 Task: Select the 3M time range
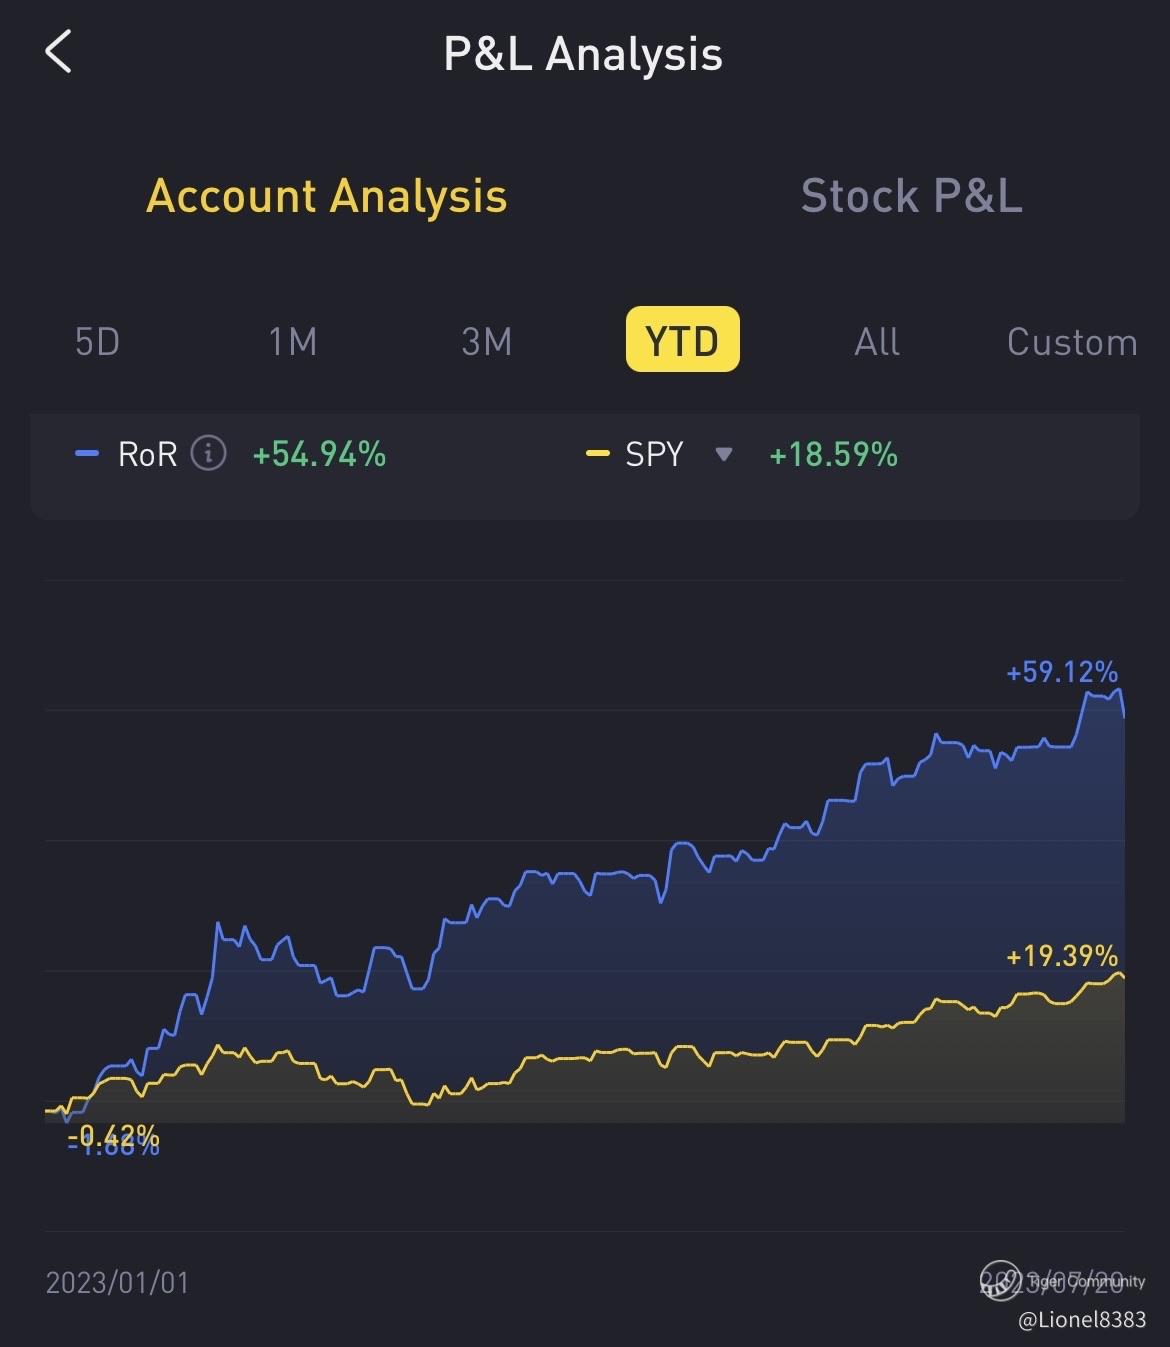point(487,342)
